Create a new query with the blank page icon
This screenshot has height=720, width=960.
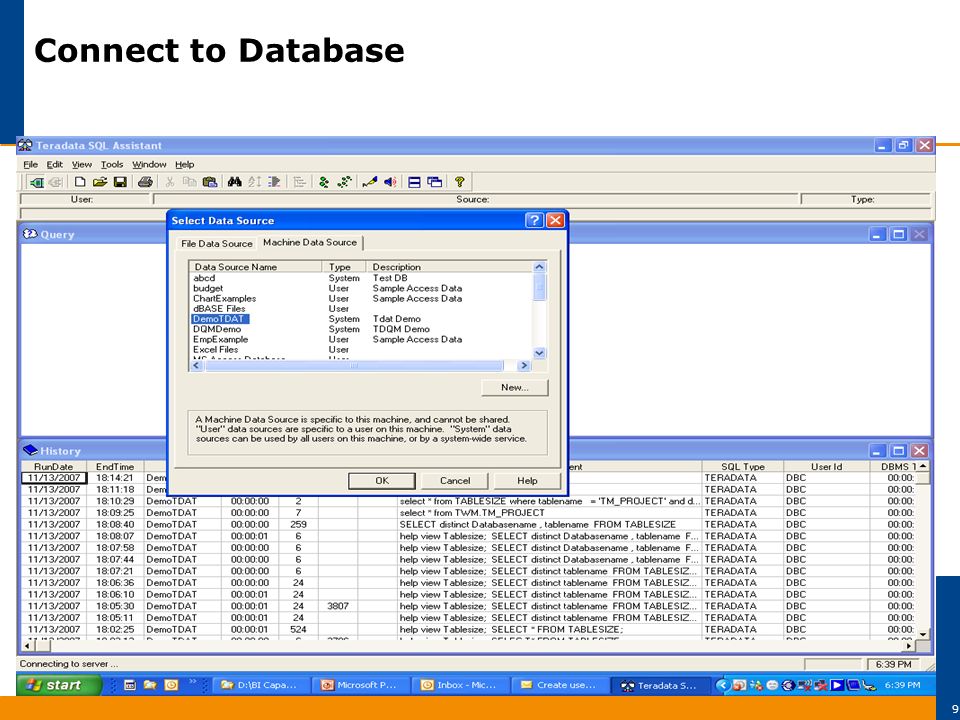click(x=80, y=182)
